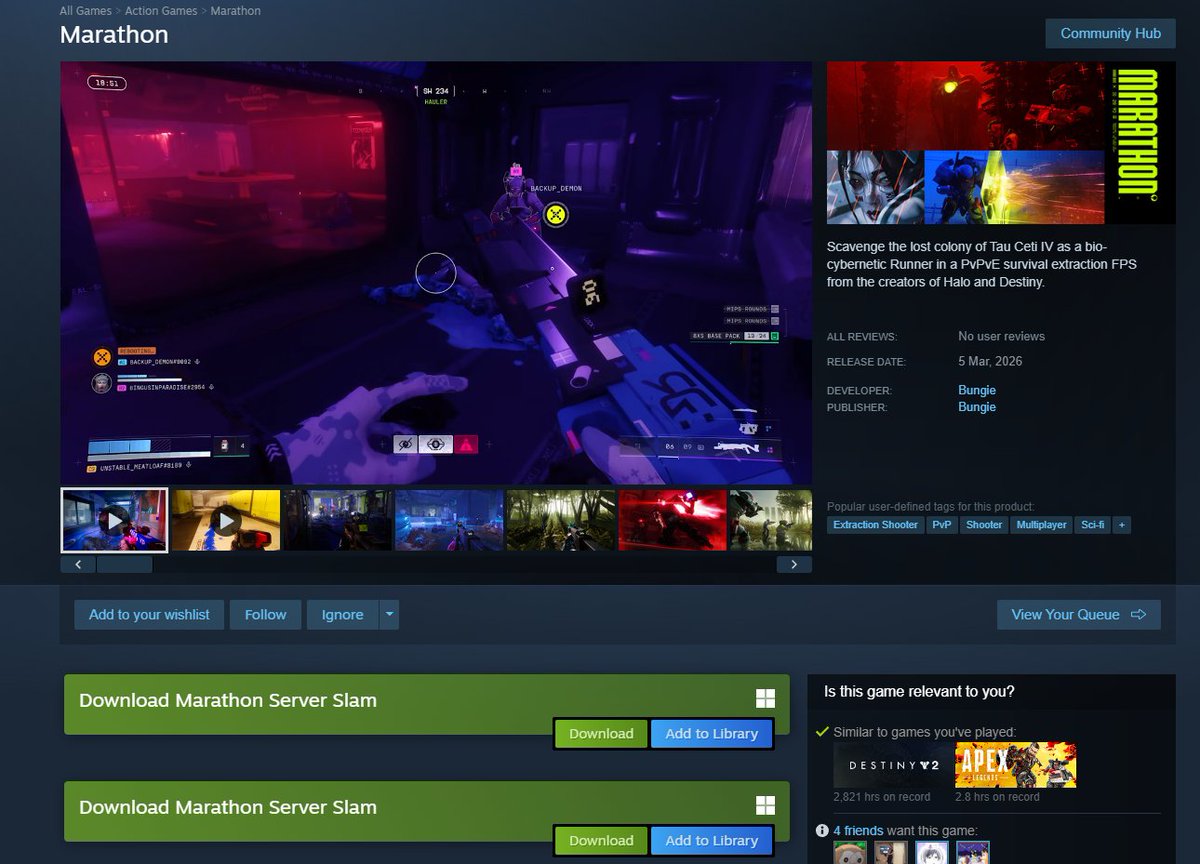Expand the Ignore options dropdown arrow

pyautogui.click(x=390, y=615)
